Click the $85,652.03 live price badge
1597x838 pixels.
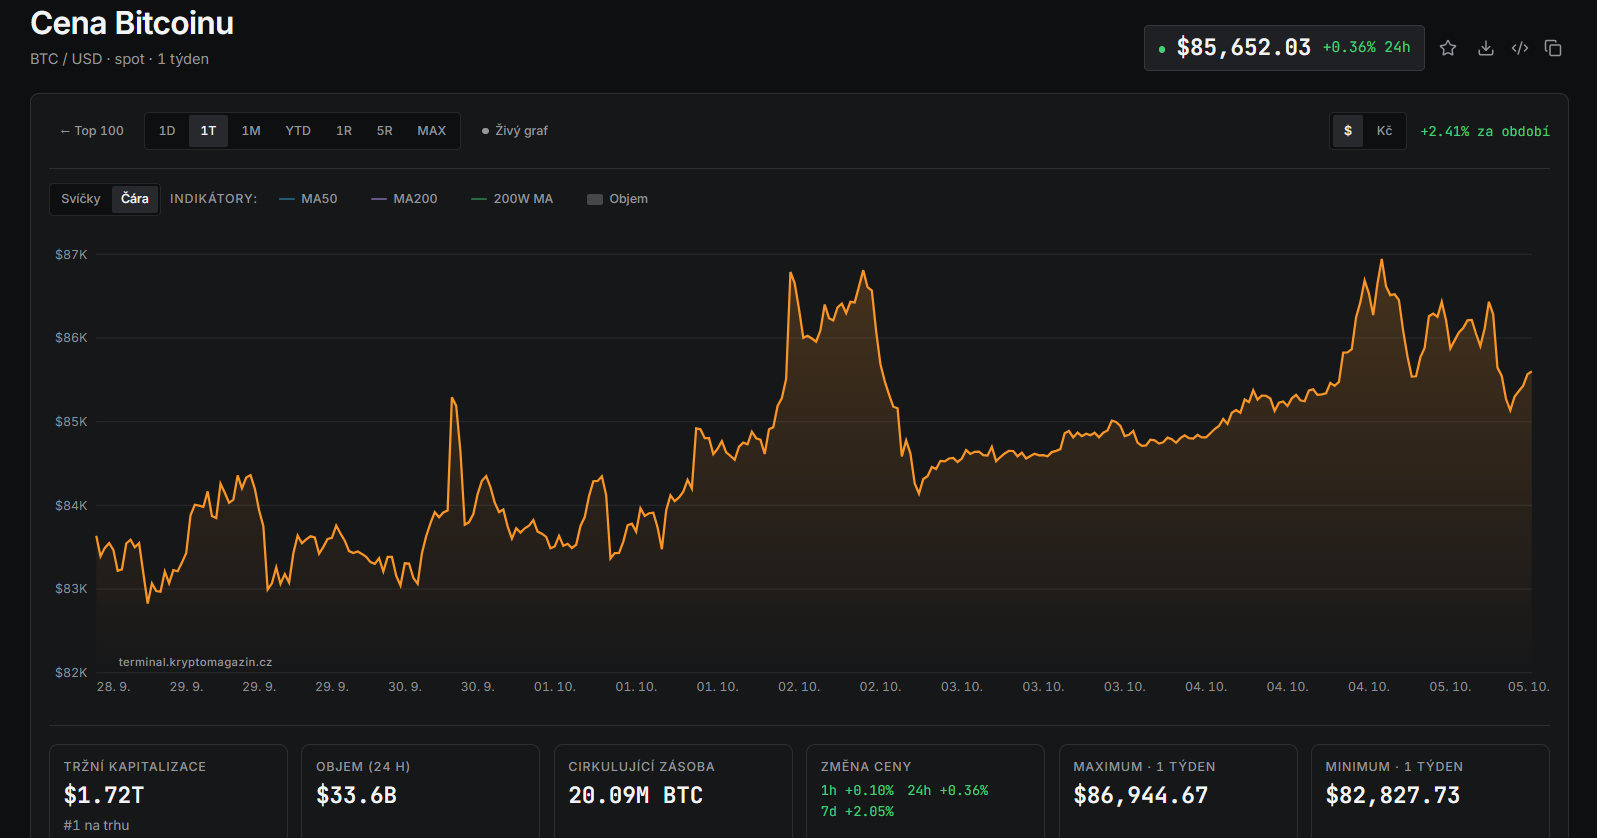[1284, 48]
